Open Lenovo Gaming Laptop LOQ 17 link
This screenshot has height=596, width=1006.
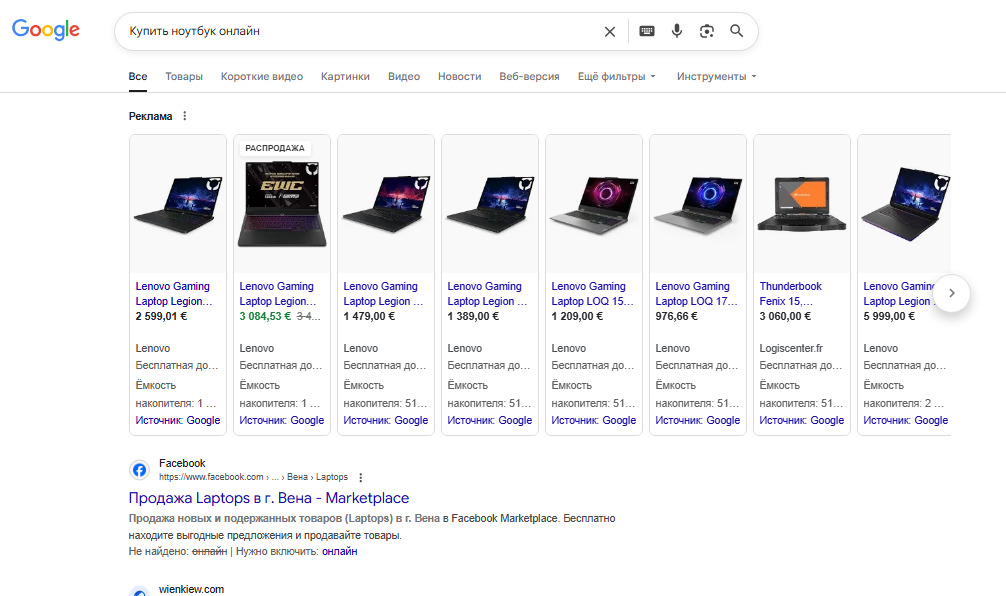coord(696,294)
